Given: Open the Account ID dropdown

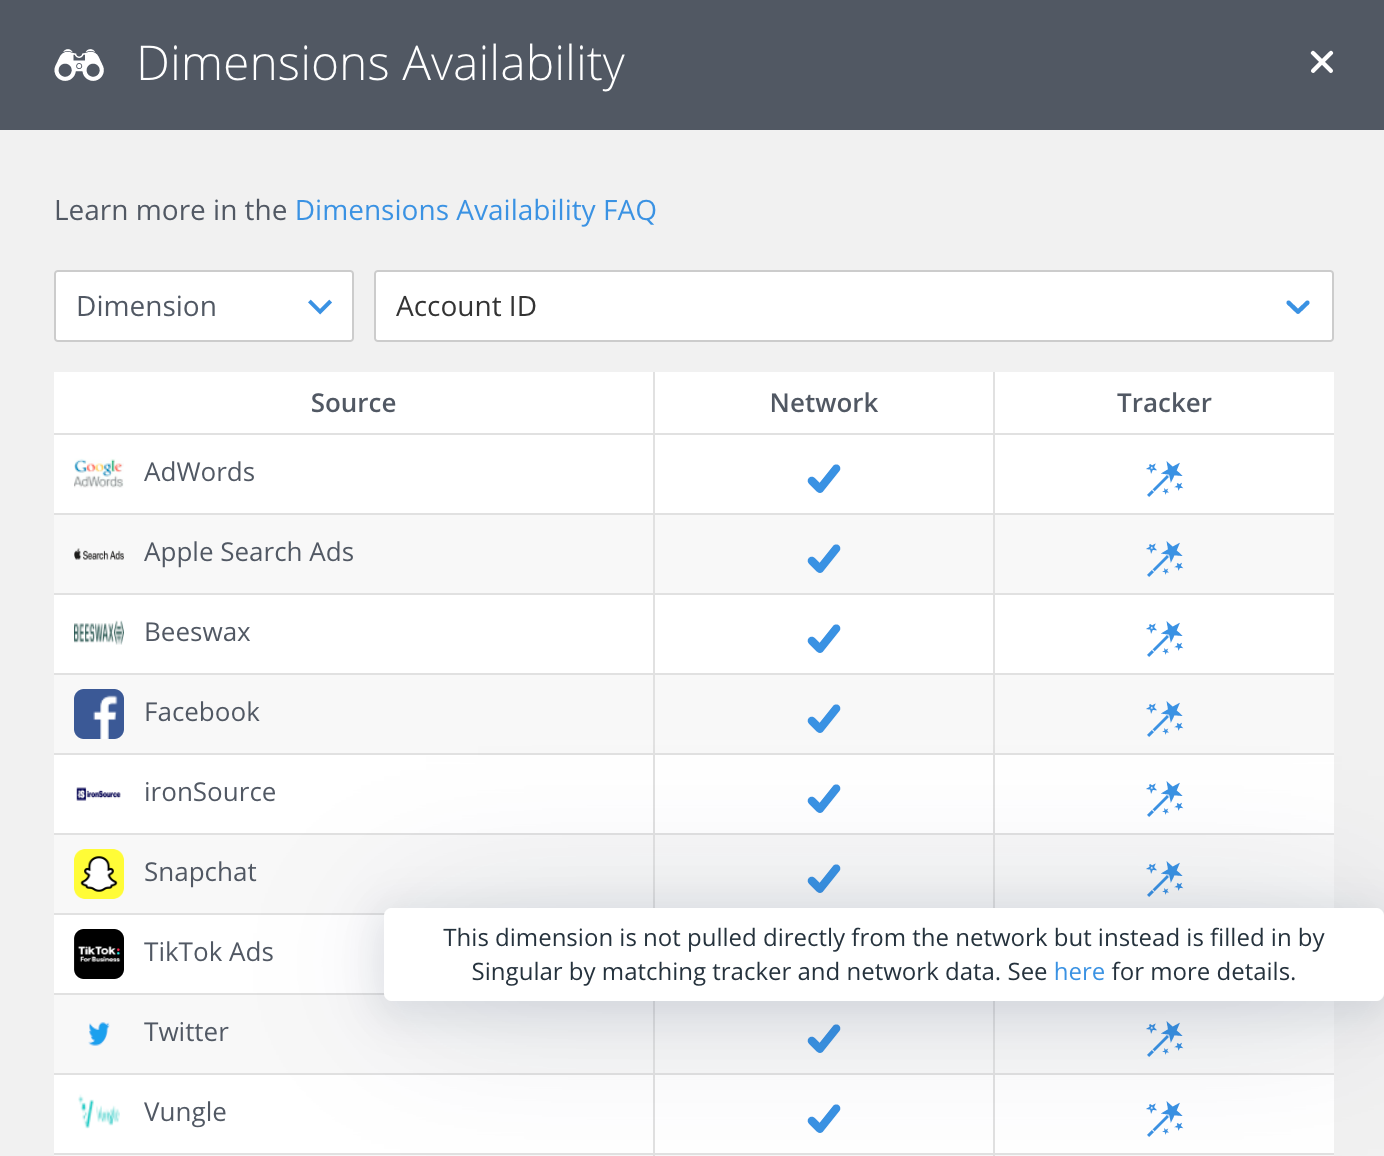Looking at the screenshot, I should [854, 306].
